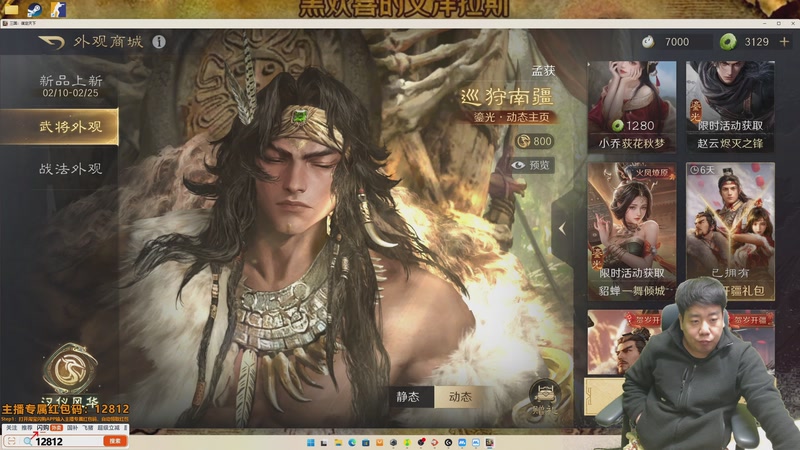Screen dimensions: 800x450
Task: Click the green jade currency icon (3129)
Action: tap(728, 42)
